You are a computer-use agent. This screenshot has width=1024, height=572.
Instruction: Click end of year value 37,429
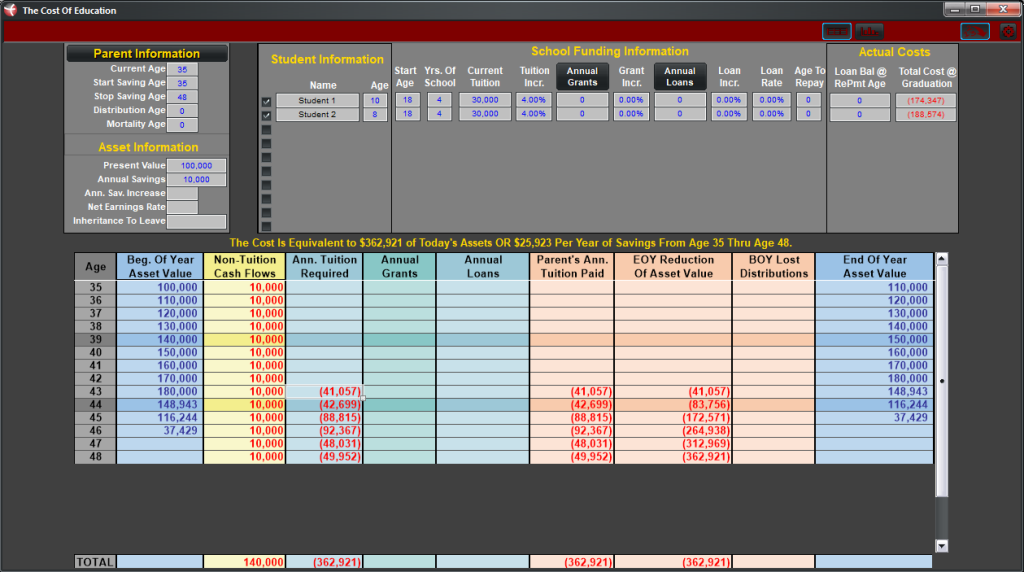874,418
